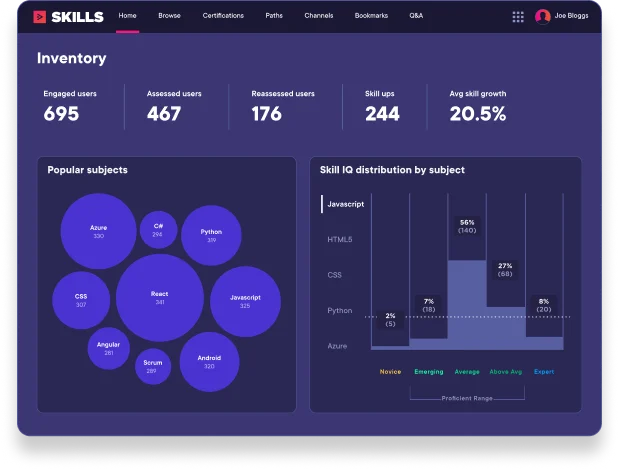Open the Channels page

[318, 17]
